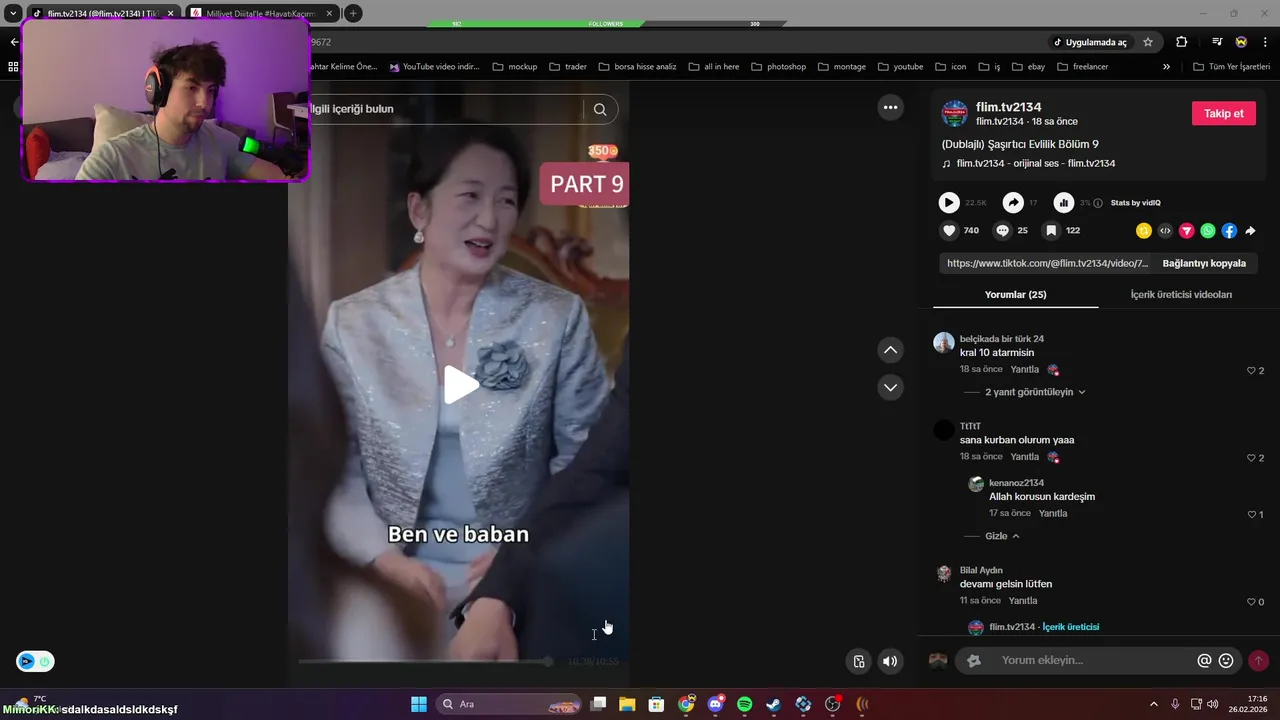
Task: Click the Takip et follow button
Action: [1223, 113]
